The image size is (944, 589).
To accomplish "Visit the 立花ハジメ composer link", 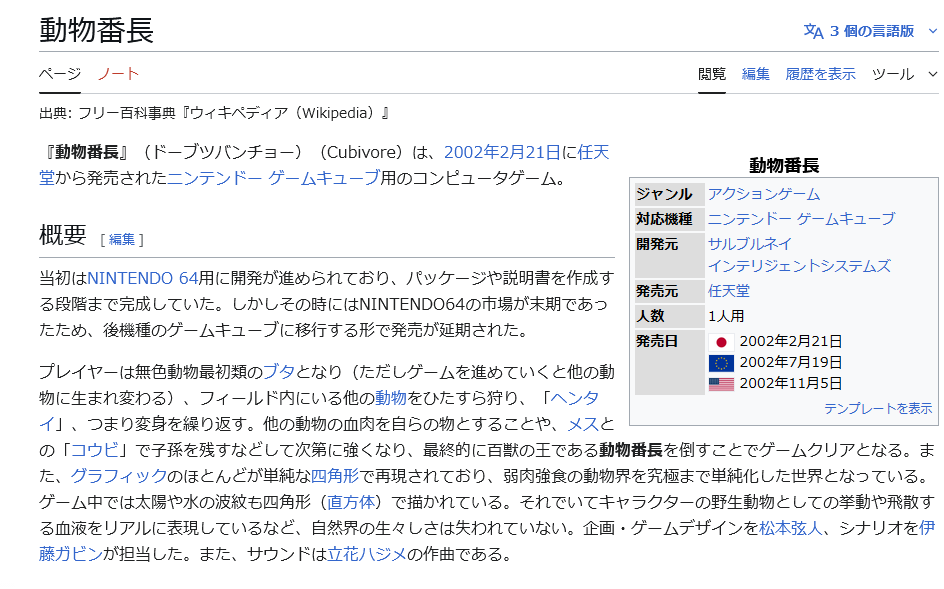I will 369,553.
